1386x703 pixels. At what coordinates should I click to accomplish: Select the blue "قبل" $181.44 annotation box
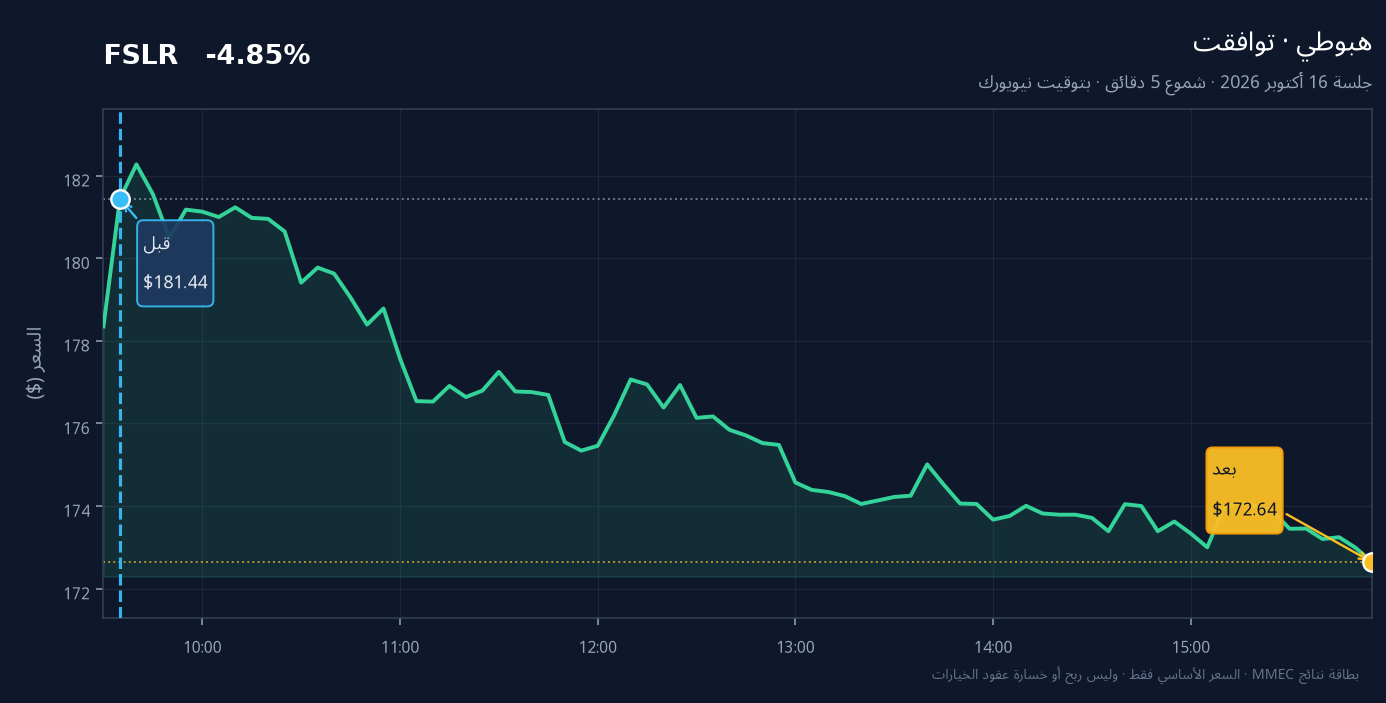(175, 263)
